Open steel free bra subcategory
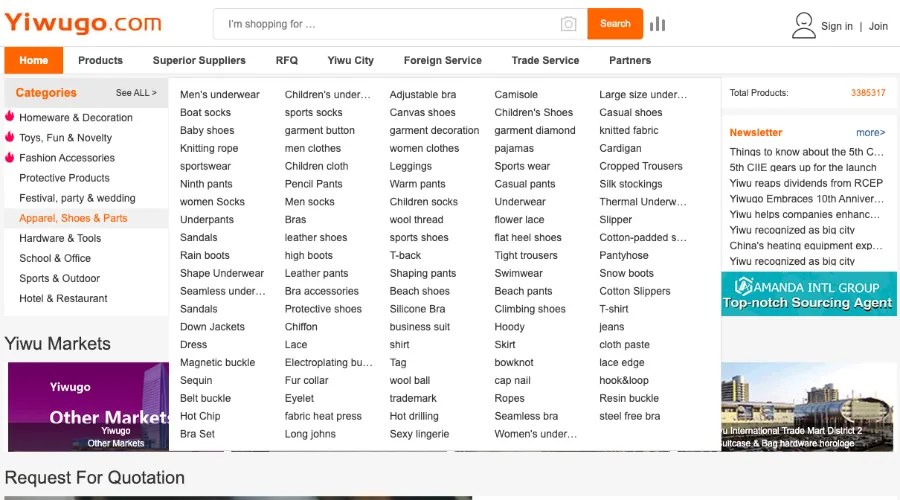 tap(629, 416)
